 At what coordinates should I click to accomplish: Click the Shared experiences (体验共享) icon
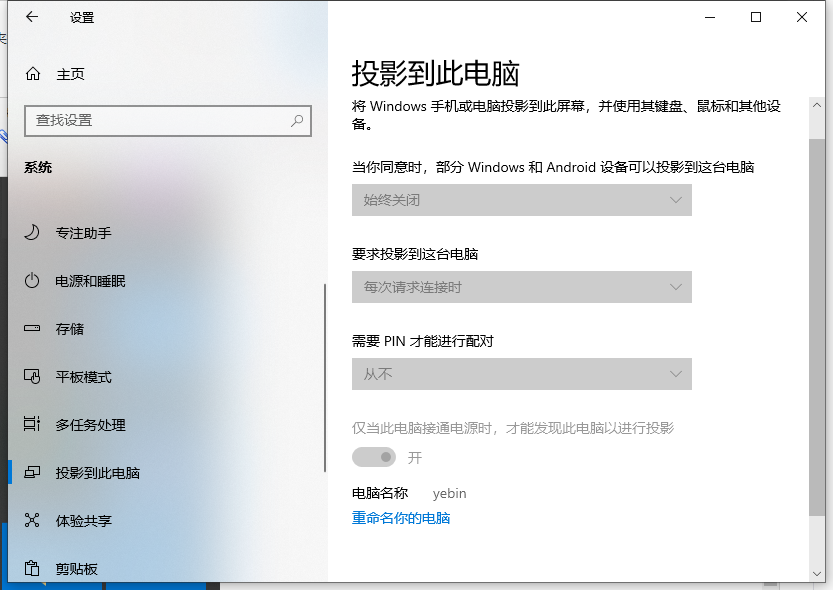pos(32,521)
